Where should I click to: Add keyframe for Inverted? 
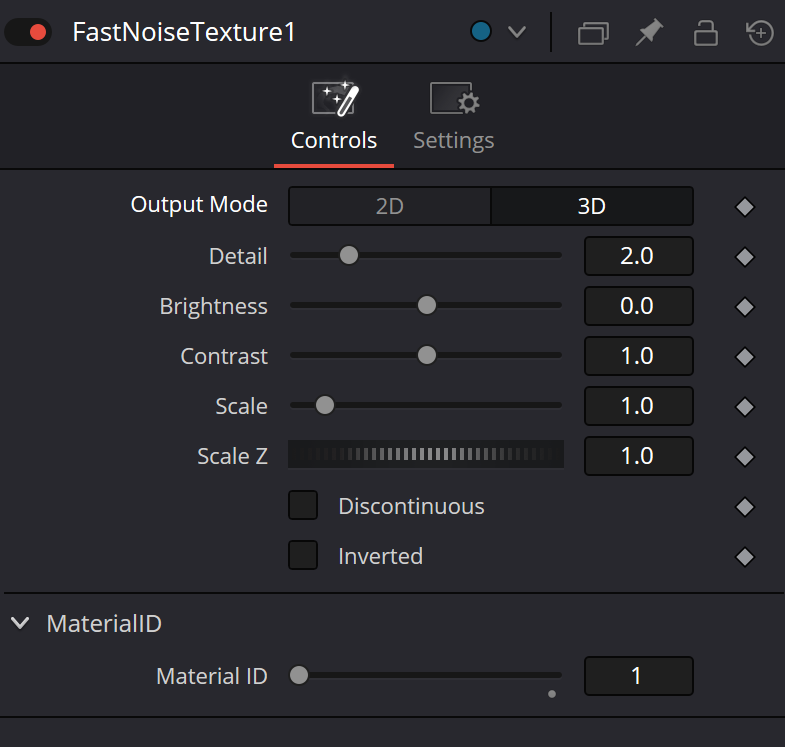(x=744, y=557)
